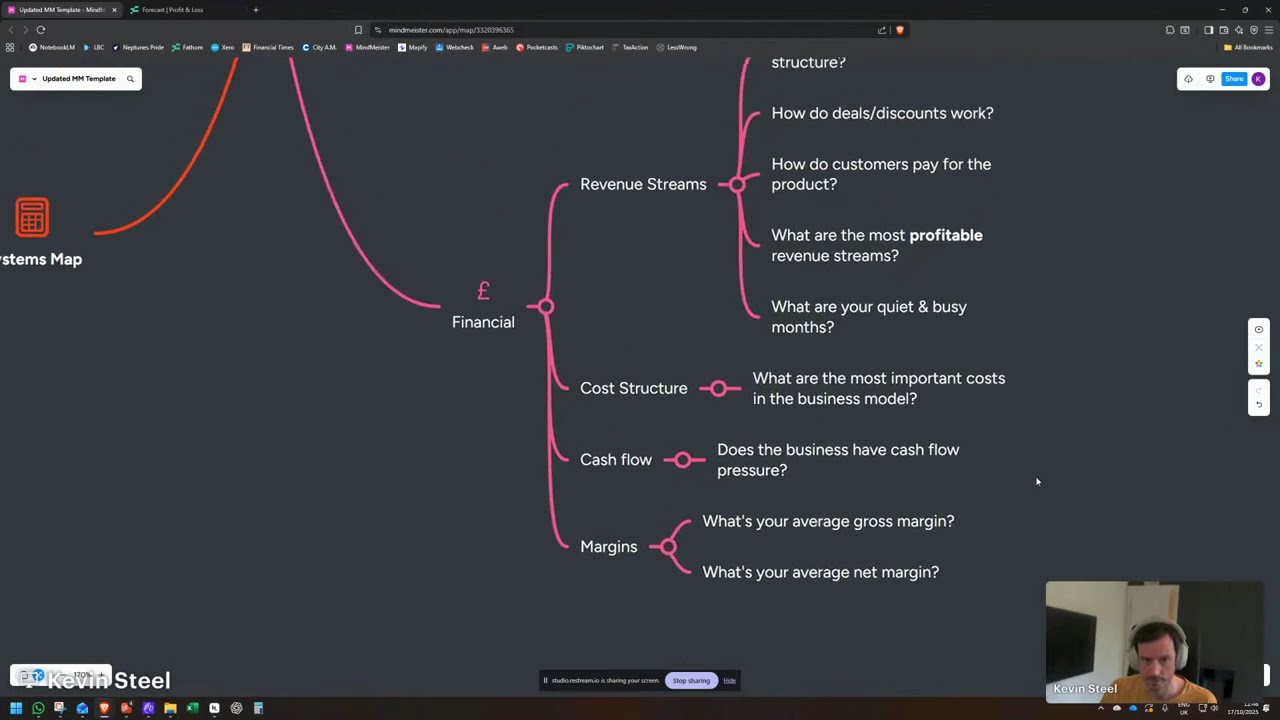1280x720 pixels.
Task: Open LessWrong bookmark
Action: (677, 47)
